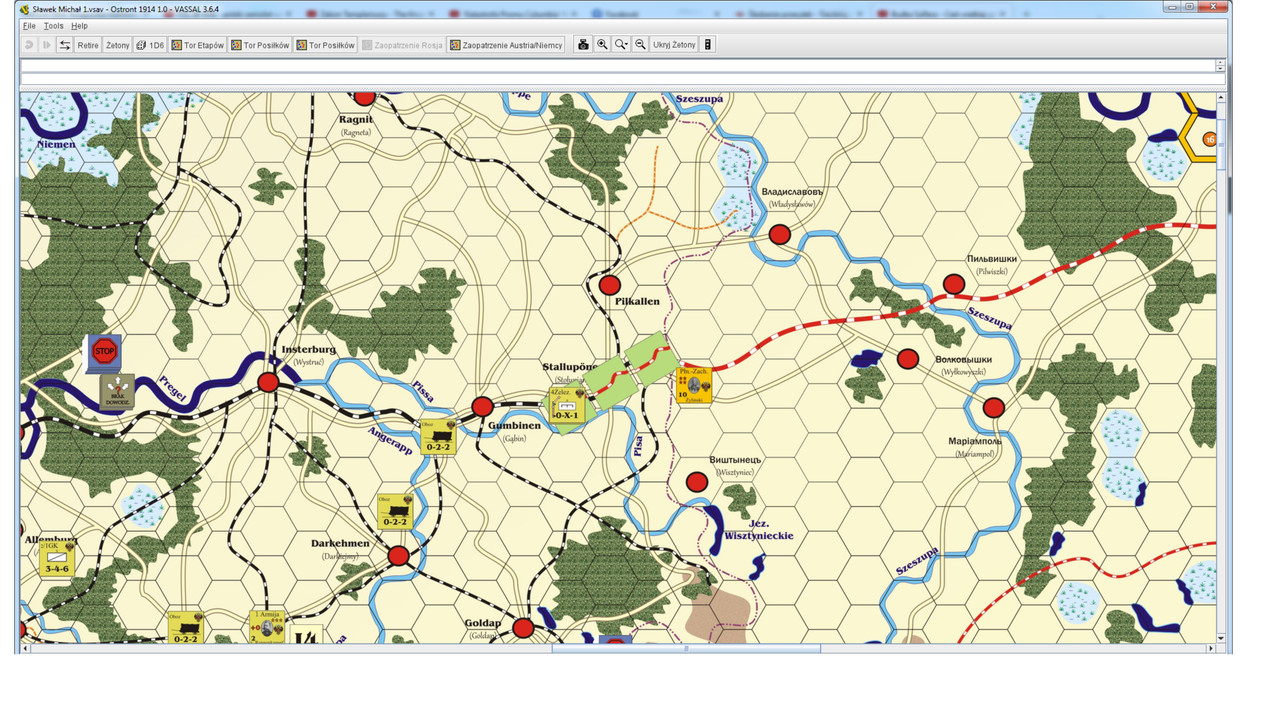1280x717 pixels.
Task: Click the zoom in magnifier icon
Action: click(x=602, y=45)
